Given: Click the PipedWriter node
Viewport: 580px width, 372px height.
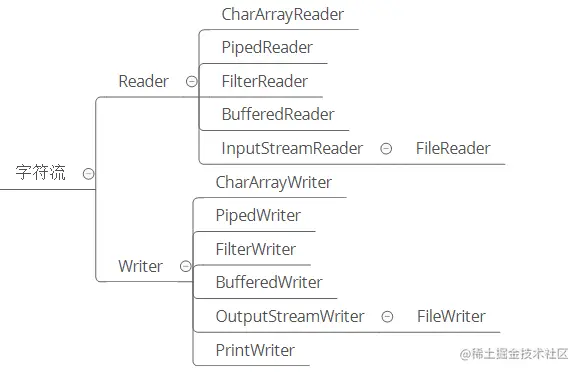Looking at the screenshot, I should pos(258,216).
